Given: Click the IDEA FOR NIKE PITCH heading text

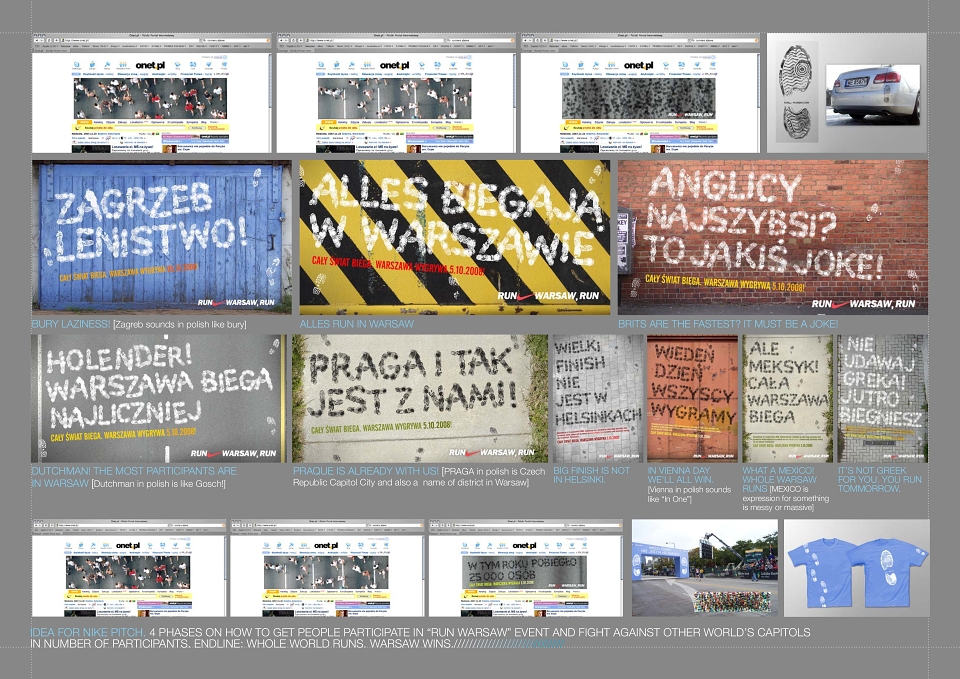Looking at the screenshot, I should pyautogui.click(x=88, y=632).
